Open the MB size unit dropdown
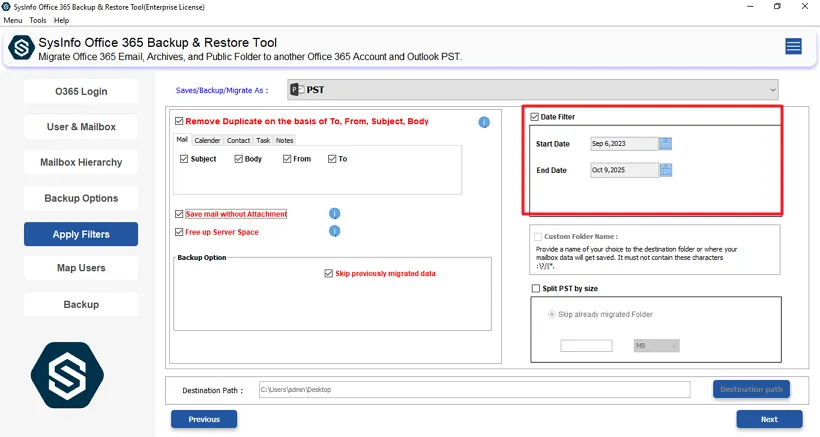The image size is (820, 437). click(x=656, y=346)
